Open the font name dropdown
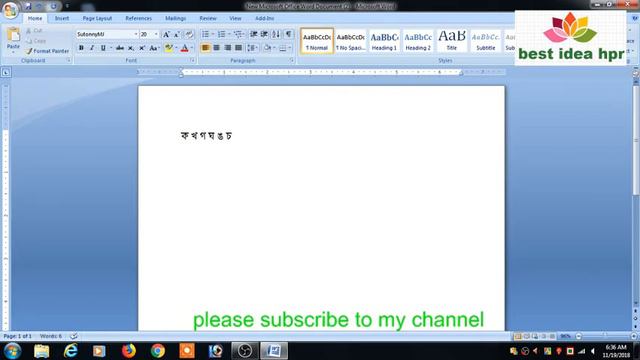 click(x=136, y=35)
